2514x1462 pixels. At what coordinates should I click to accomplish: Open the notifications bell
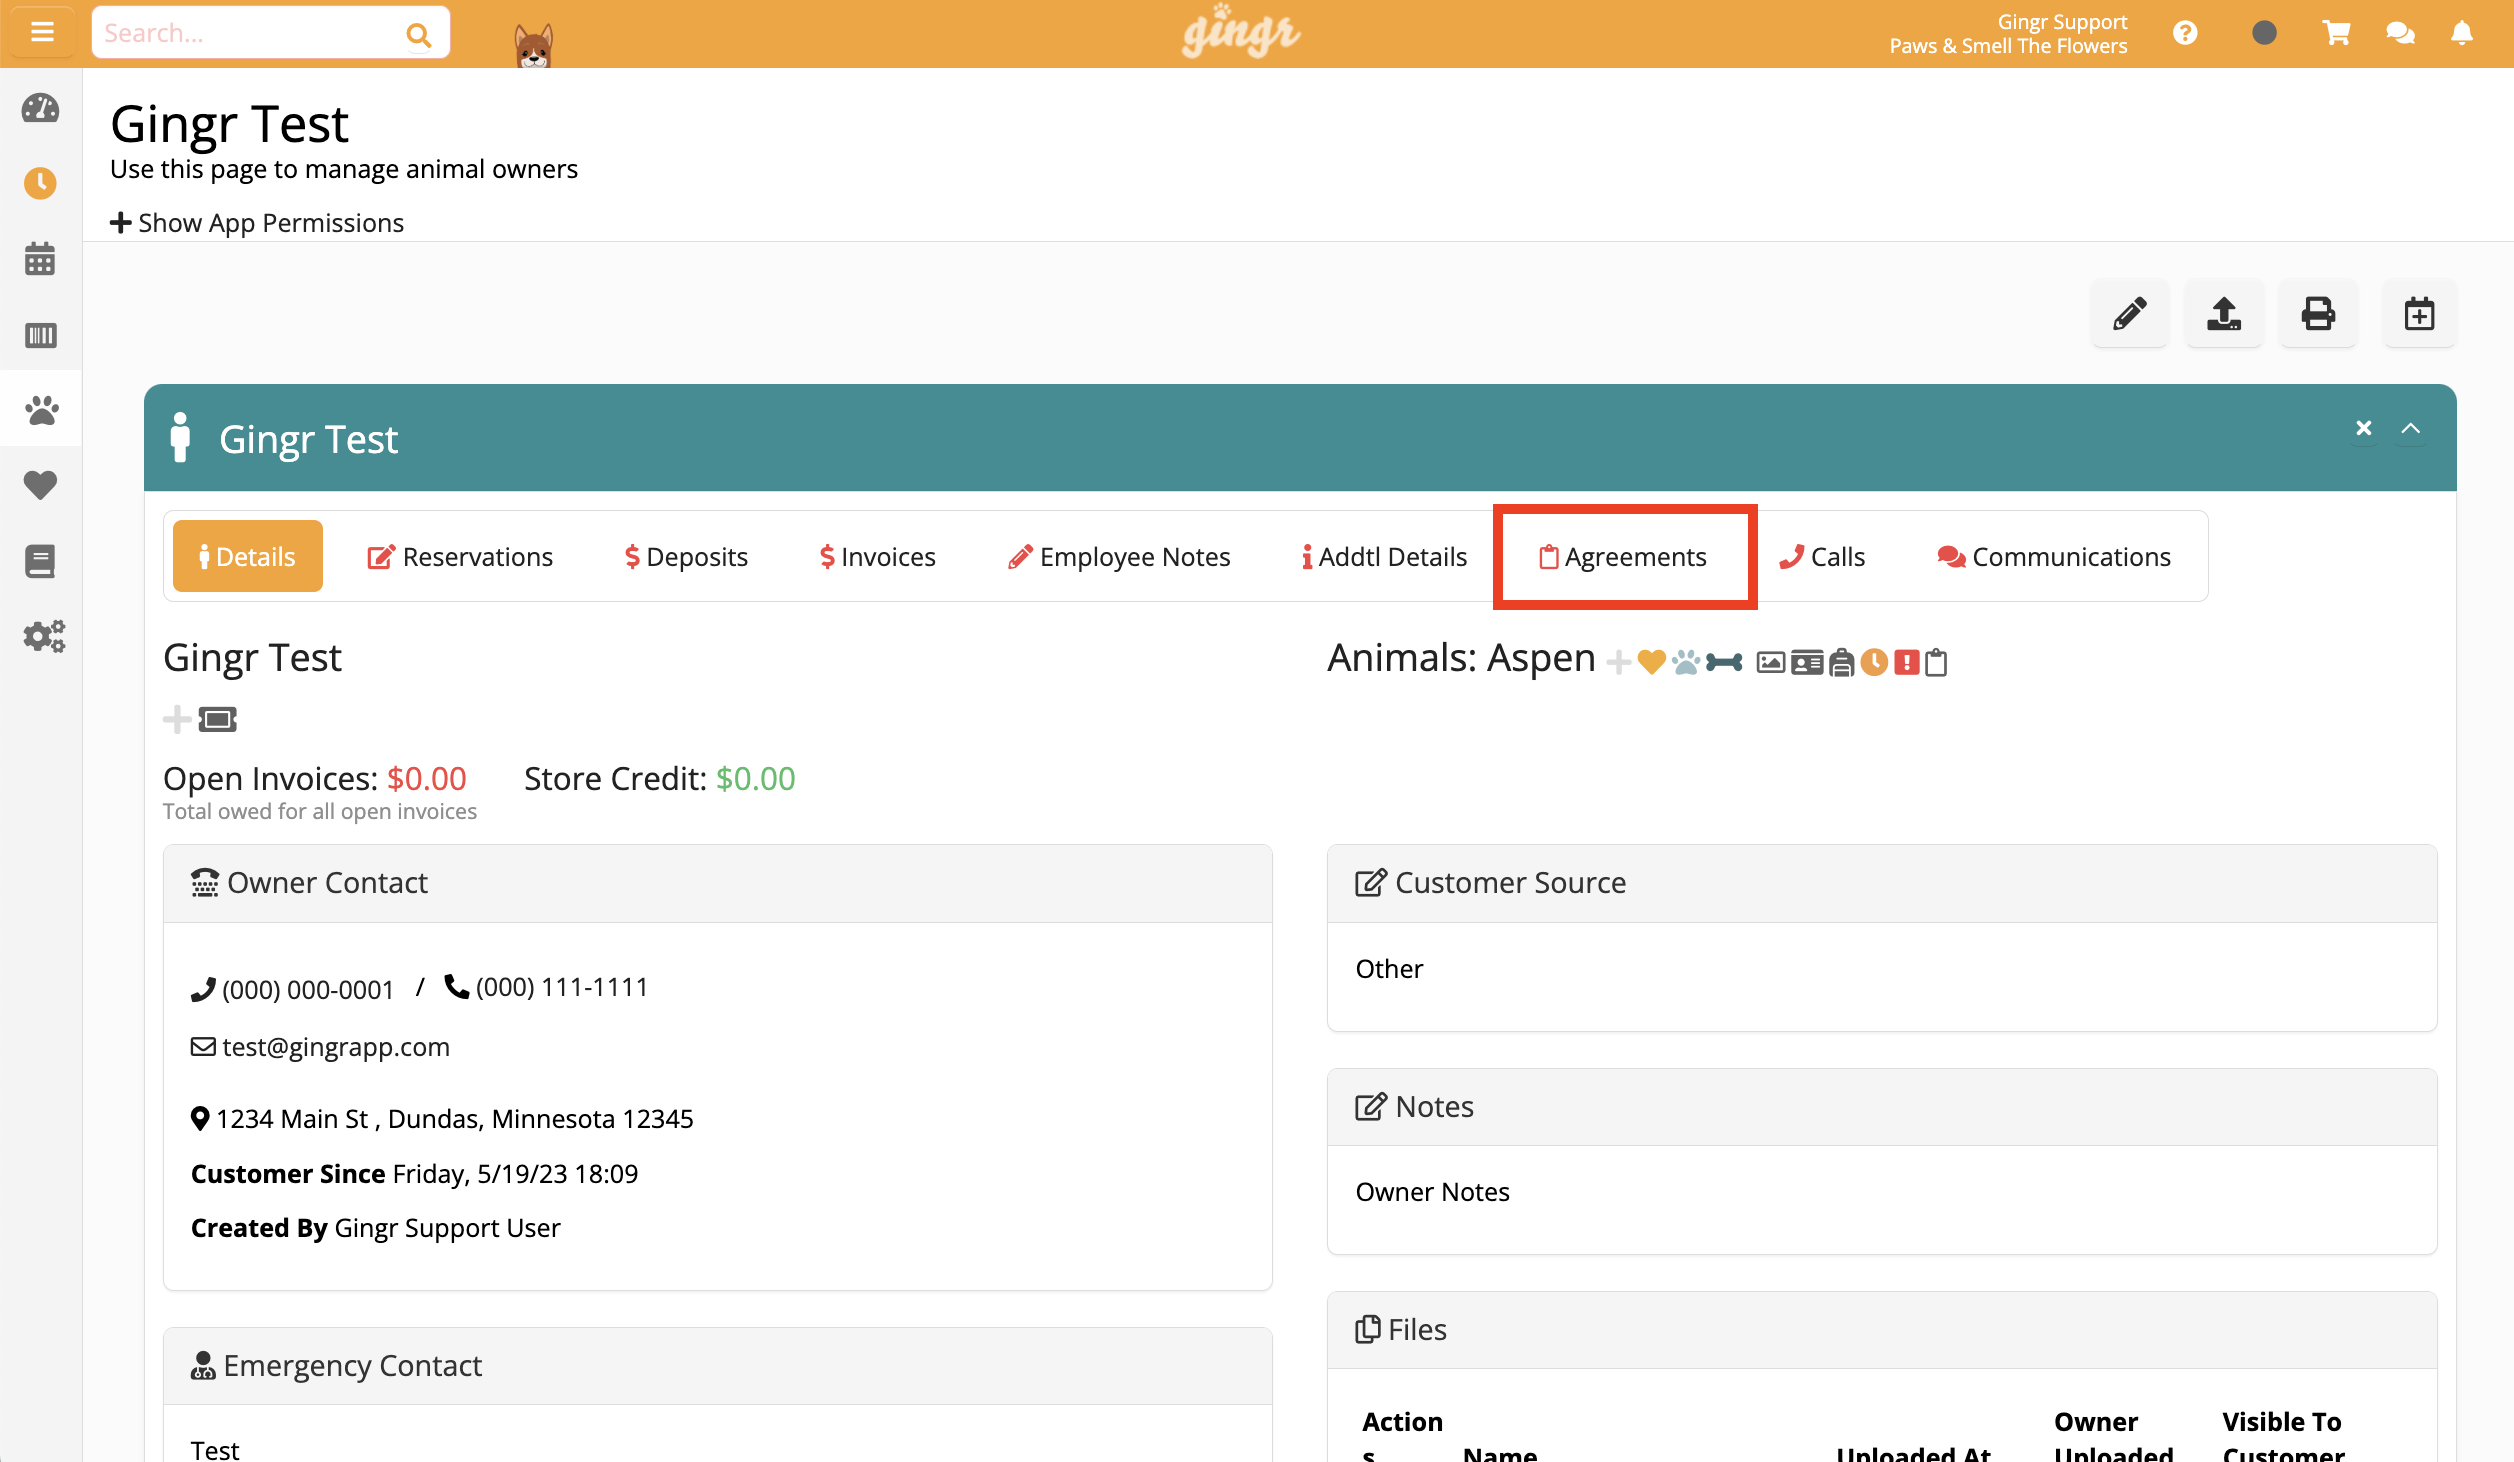click(2462, 33)
